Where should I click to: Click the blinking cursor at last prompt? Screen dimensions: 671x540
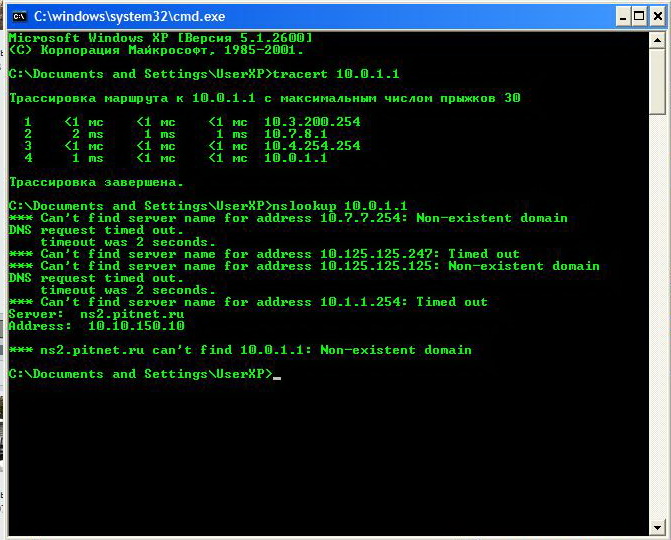click(277, 375)
